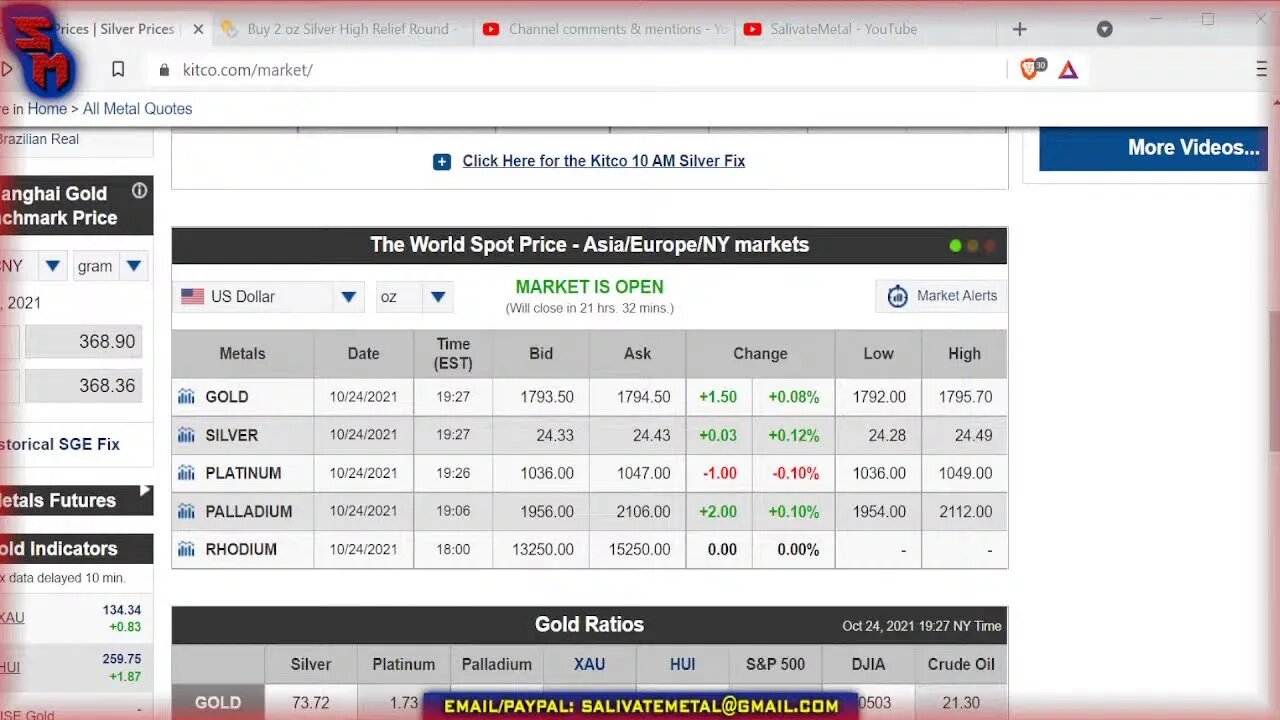Click the Shanghai Gold 368.90 price field
Viewport: 1280px width, 720px height.
tap(83, 342)
